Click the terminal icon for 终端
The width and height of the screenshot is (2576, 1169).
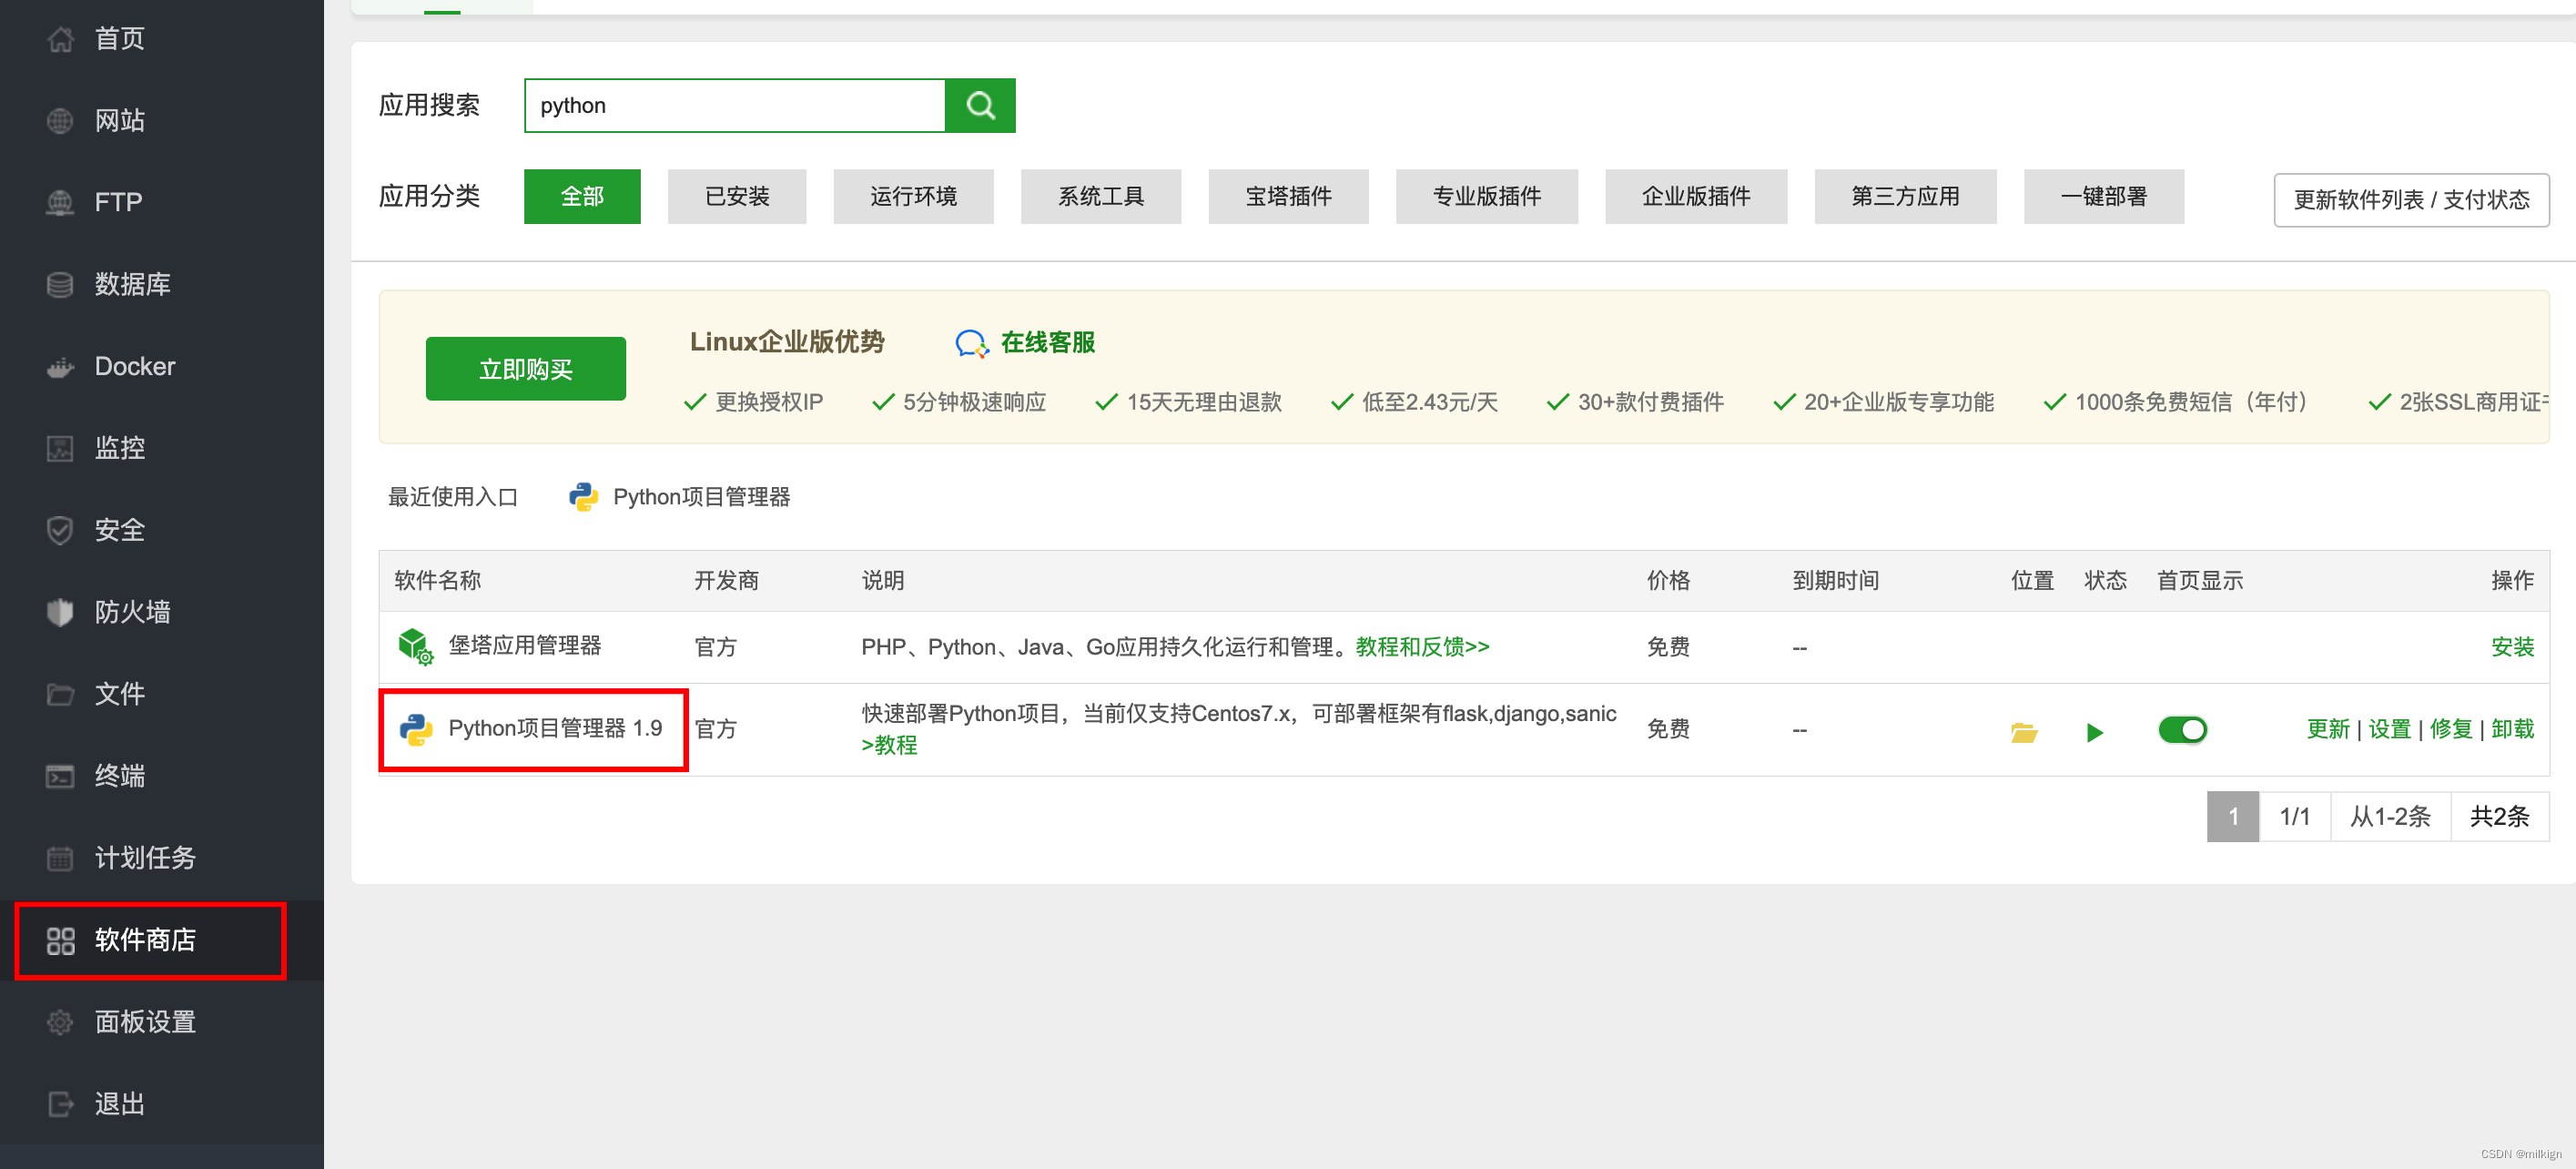click(60, 777)
